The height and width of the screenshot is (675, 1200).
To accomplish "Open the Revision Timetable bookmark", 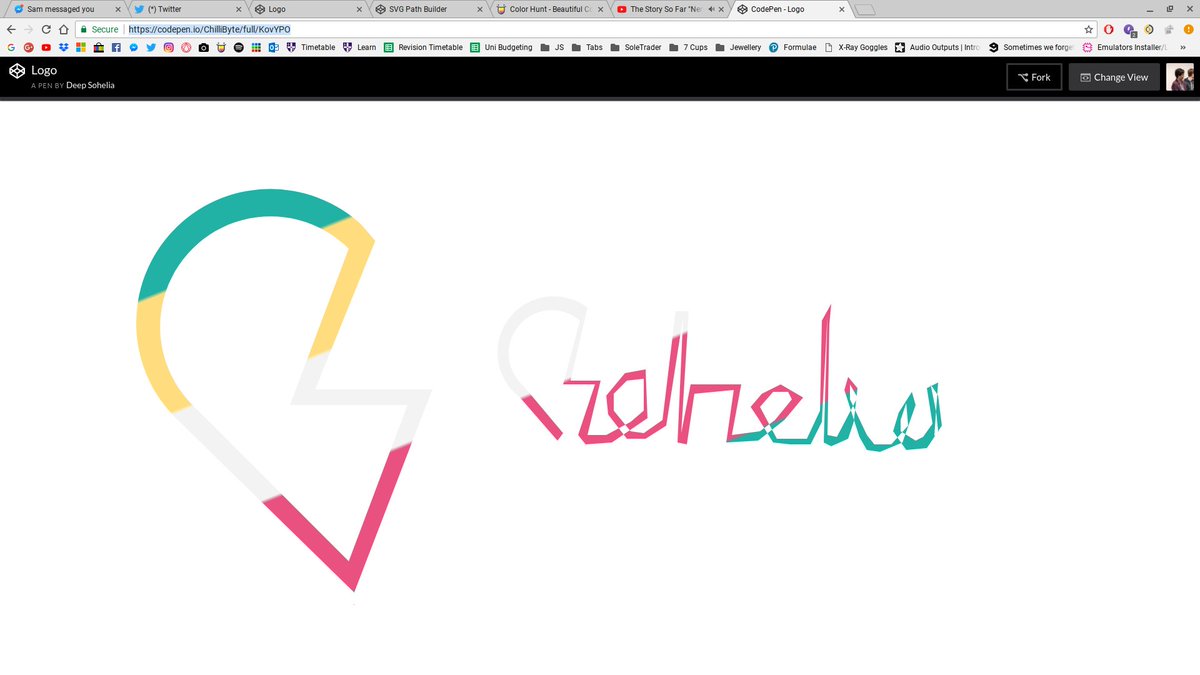I will [423, 47].
